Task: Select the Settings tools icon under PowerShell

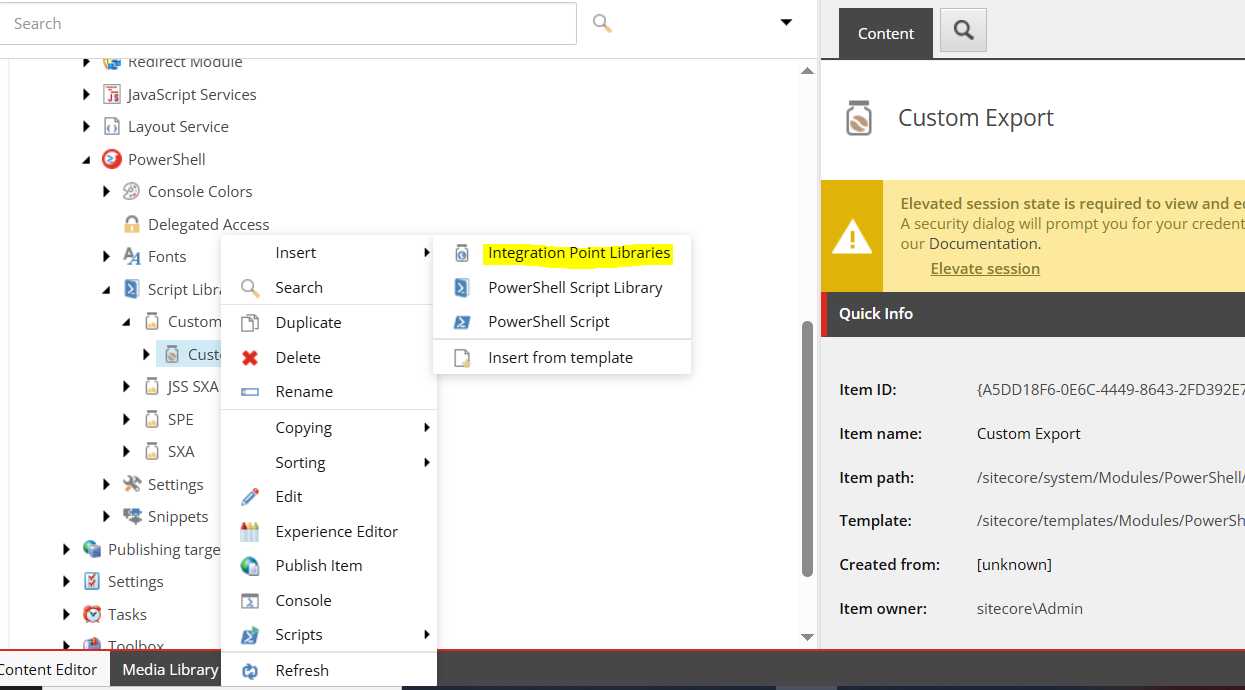Action: point(132,484)
